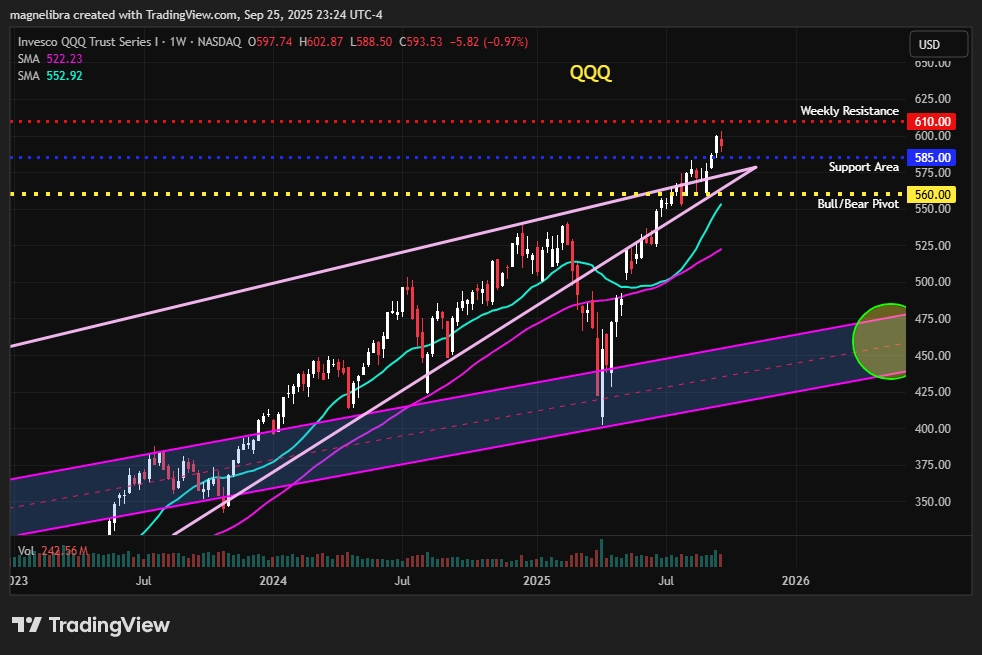
Task: Click 575.00 on the price axis
Action: pyautogui.click(x=933, y=173)
